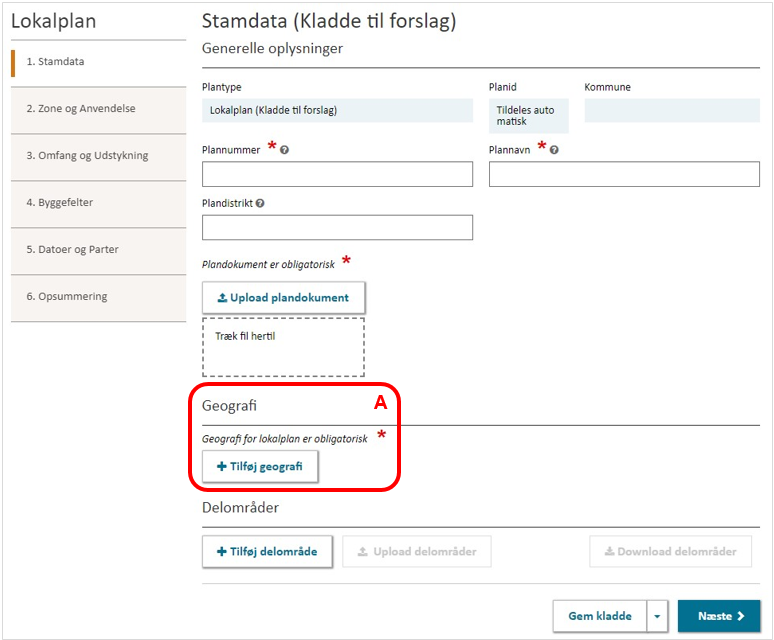Click the Træk fil hertil drop zone

pyautogui.click(x=283, y=347)
